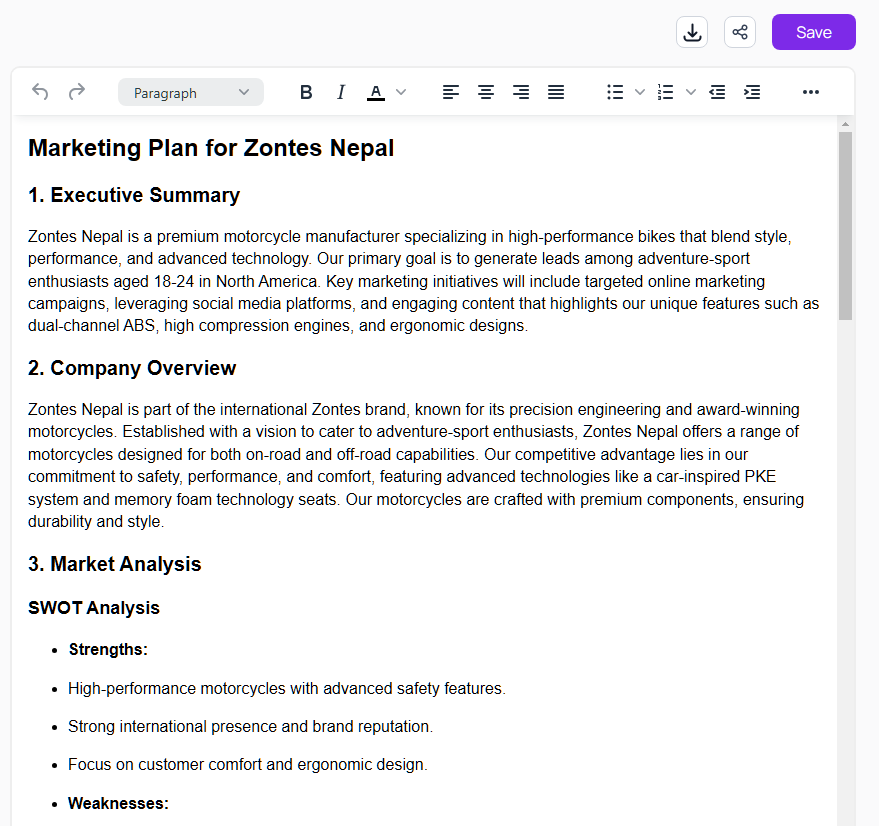Justify the paragraph text

pos(556,92)
